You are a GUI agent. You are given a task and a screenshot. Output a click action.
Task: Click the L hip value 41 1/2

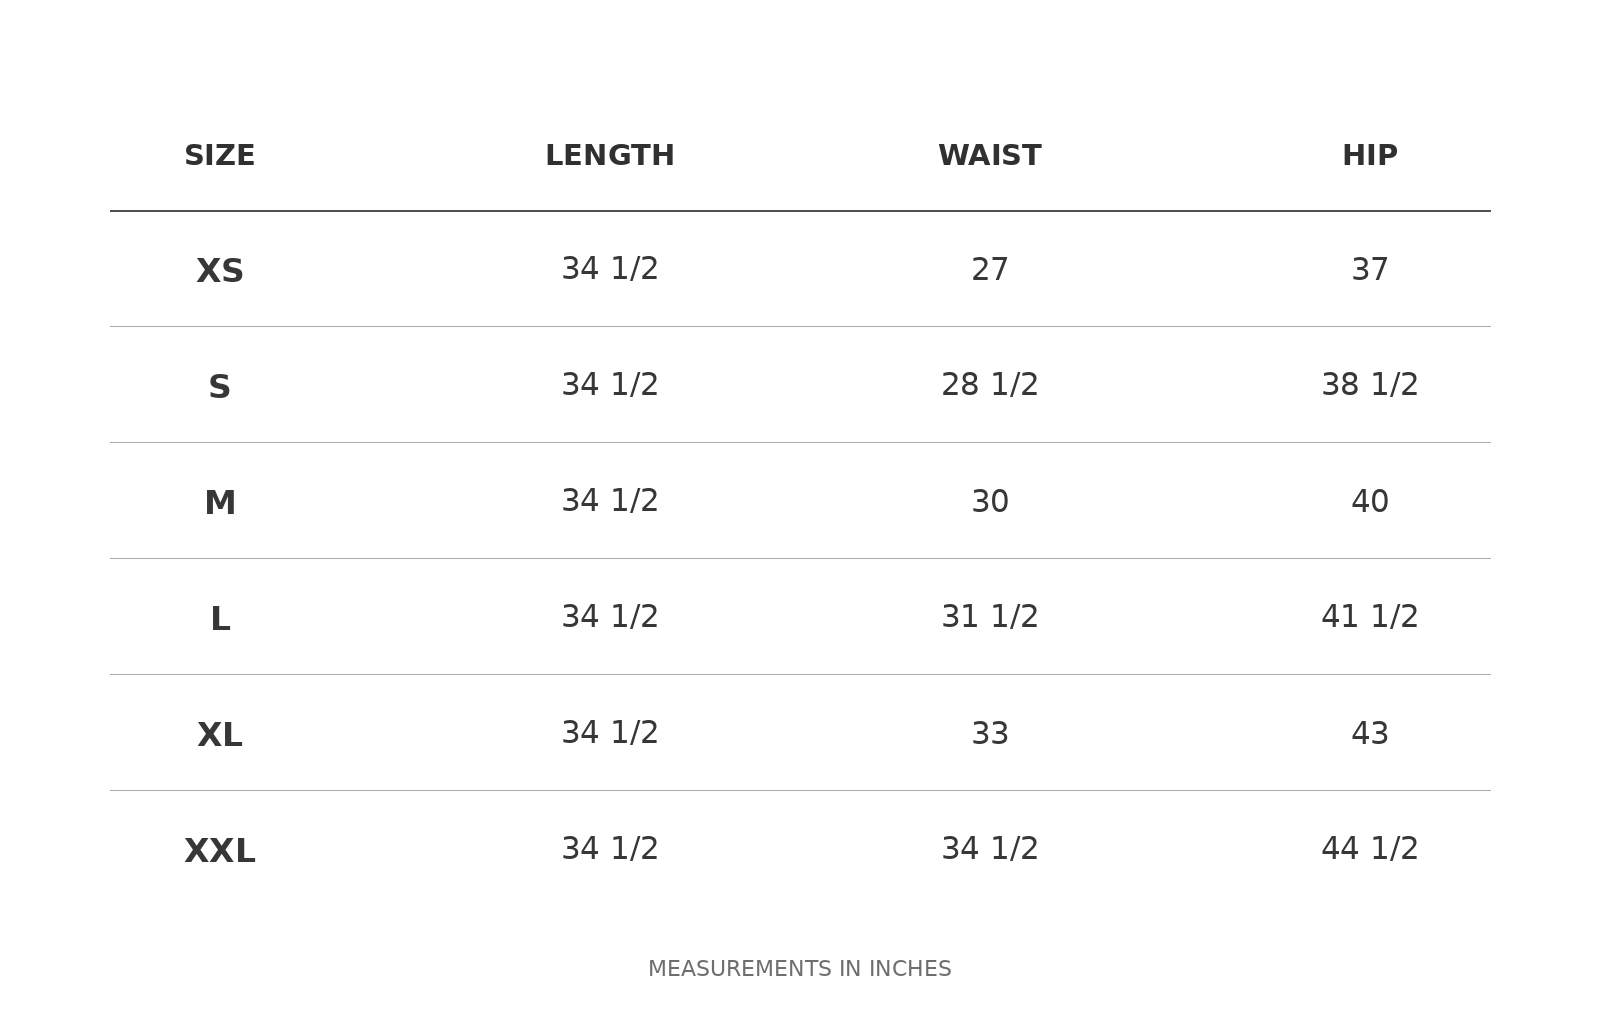click(1370, 617)
